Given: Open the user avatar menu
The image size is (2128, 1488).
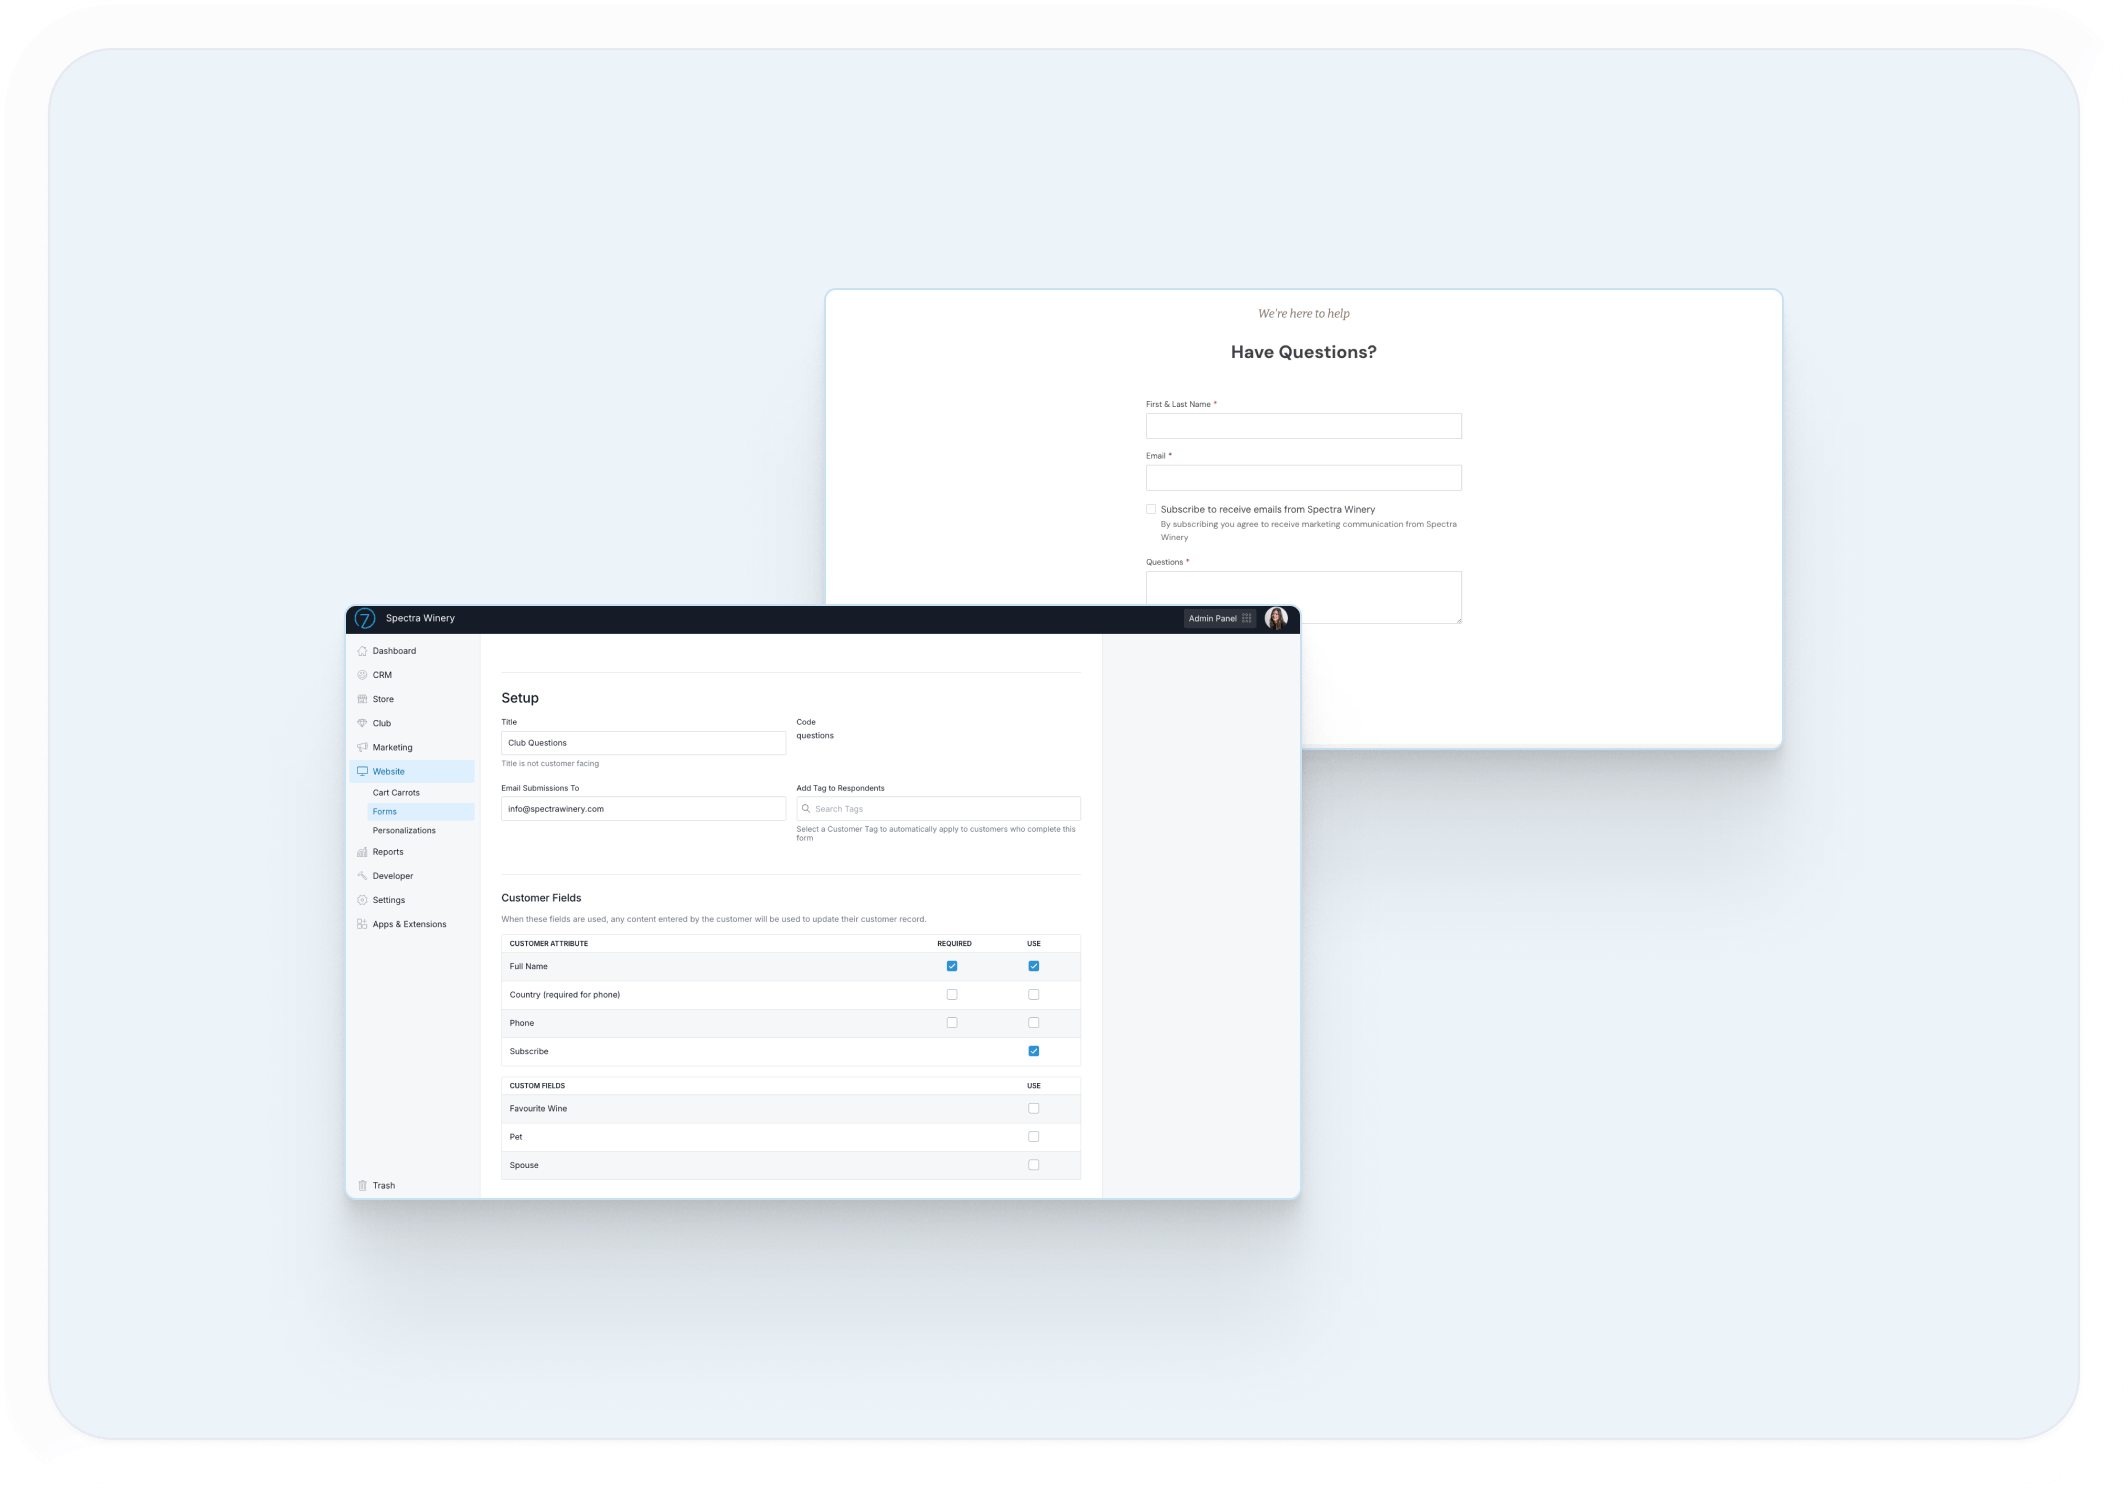Looking at the screenshot, I should click(x=1276, y=619).
